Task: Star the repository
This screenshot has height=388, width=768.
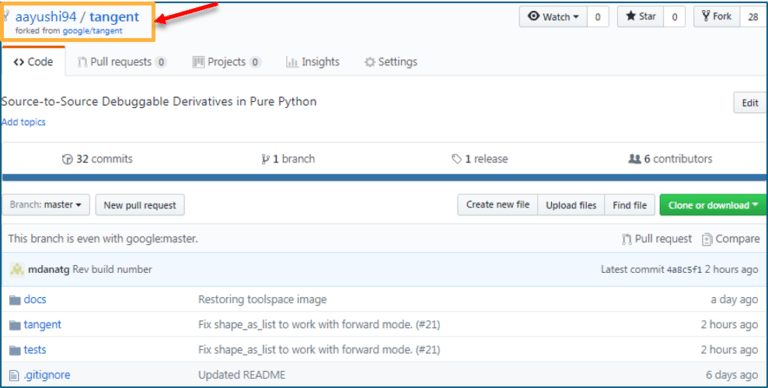Action: (x=641, y=17)
